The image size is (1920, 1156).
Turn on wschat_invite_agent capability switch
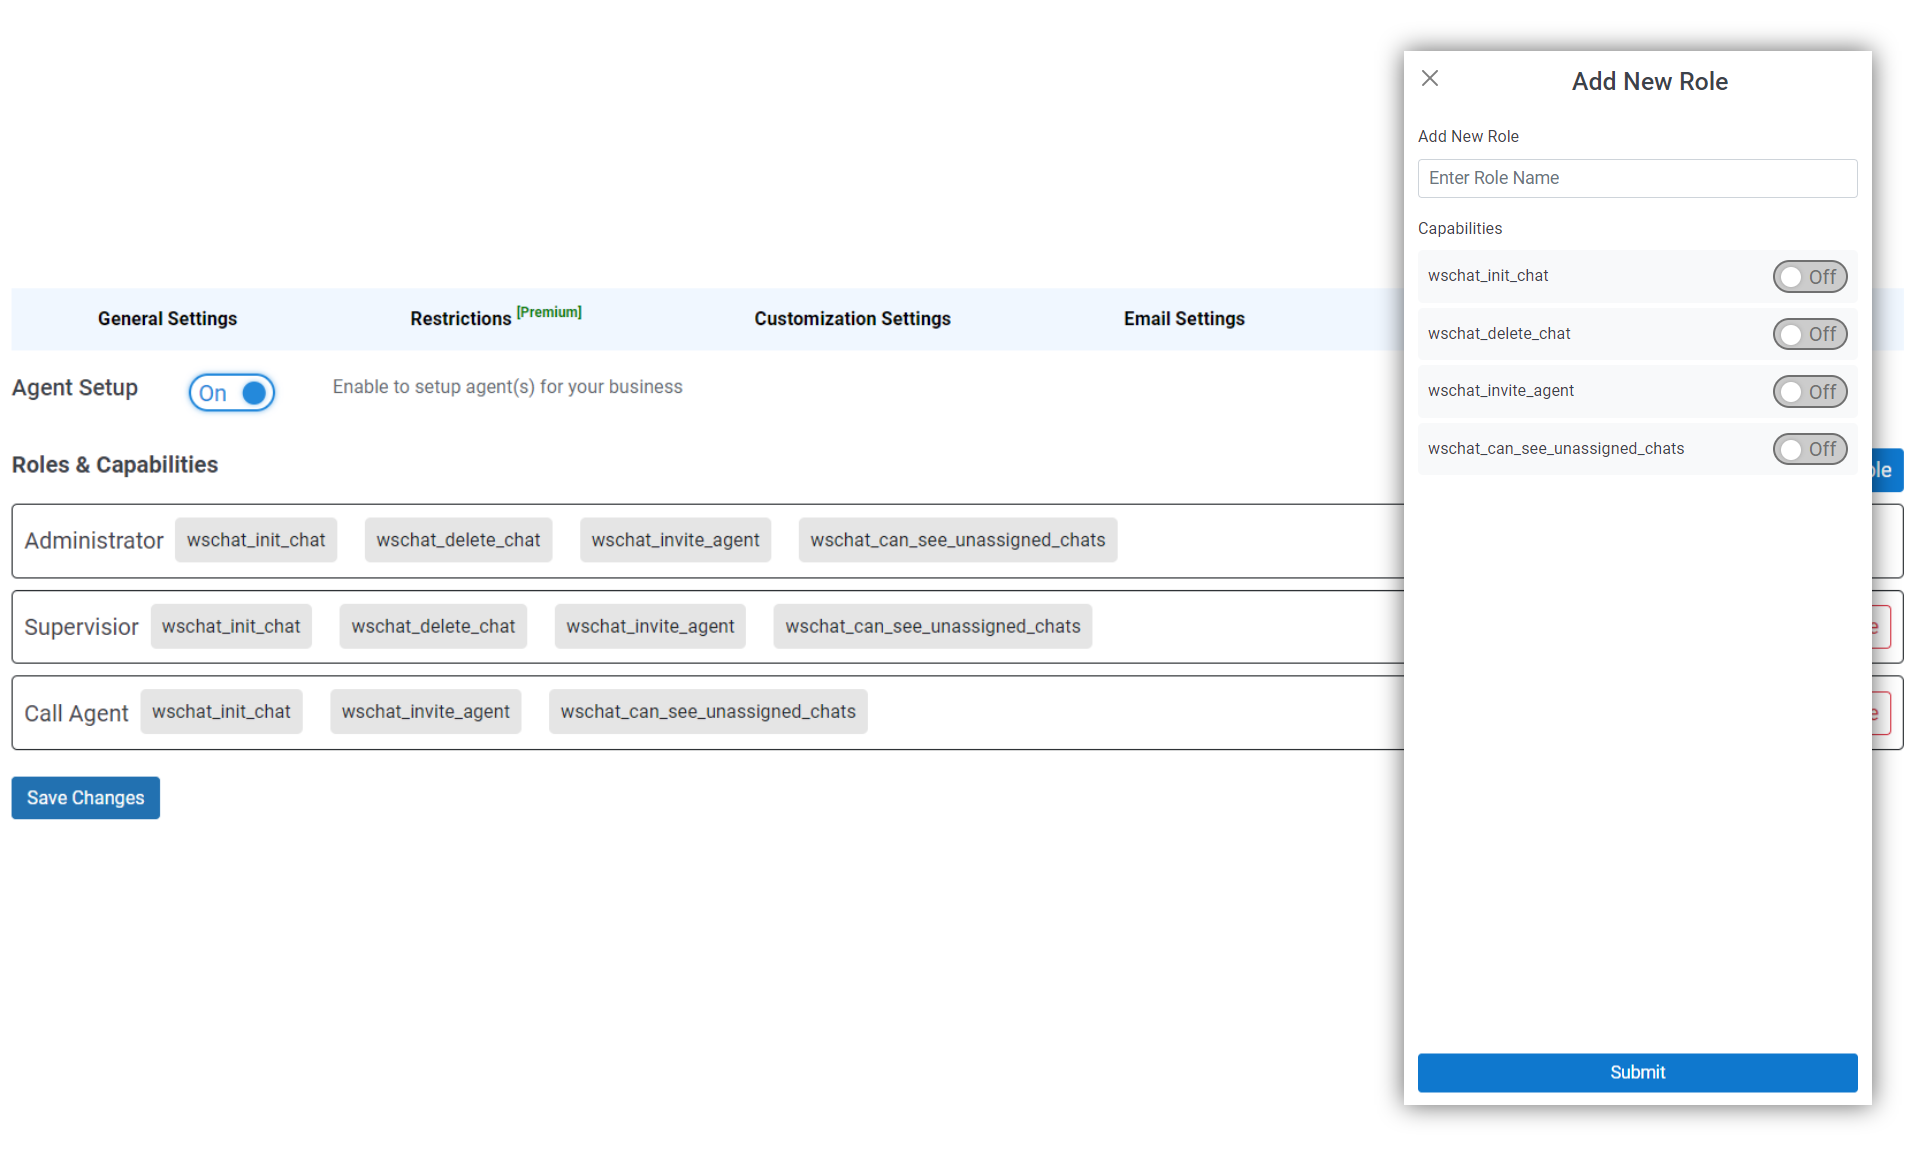click(x=1809, y=392)
